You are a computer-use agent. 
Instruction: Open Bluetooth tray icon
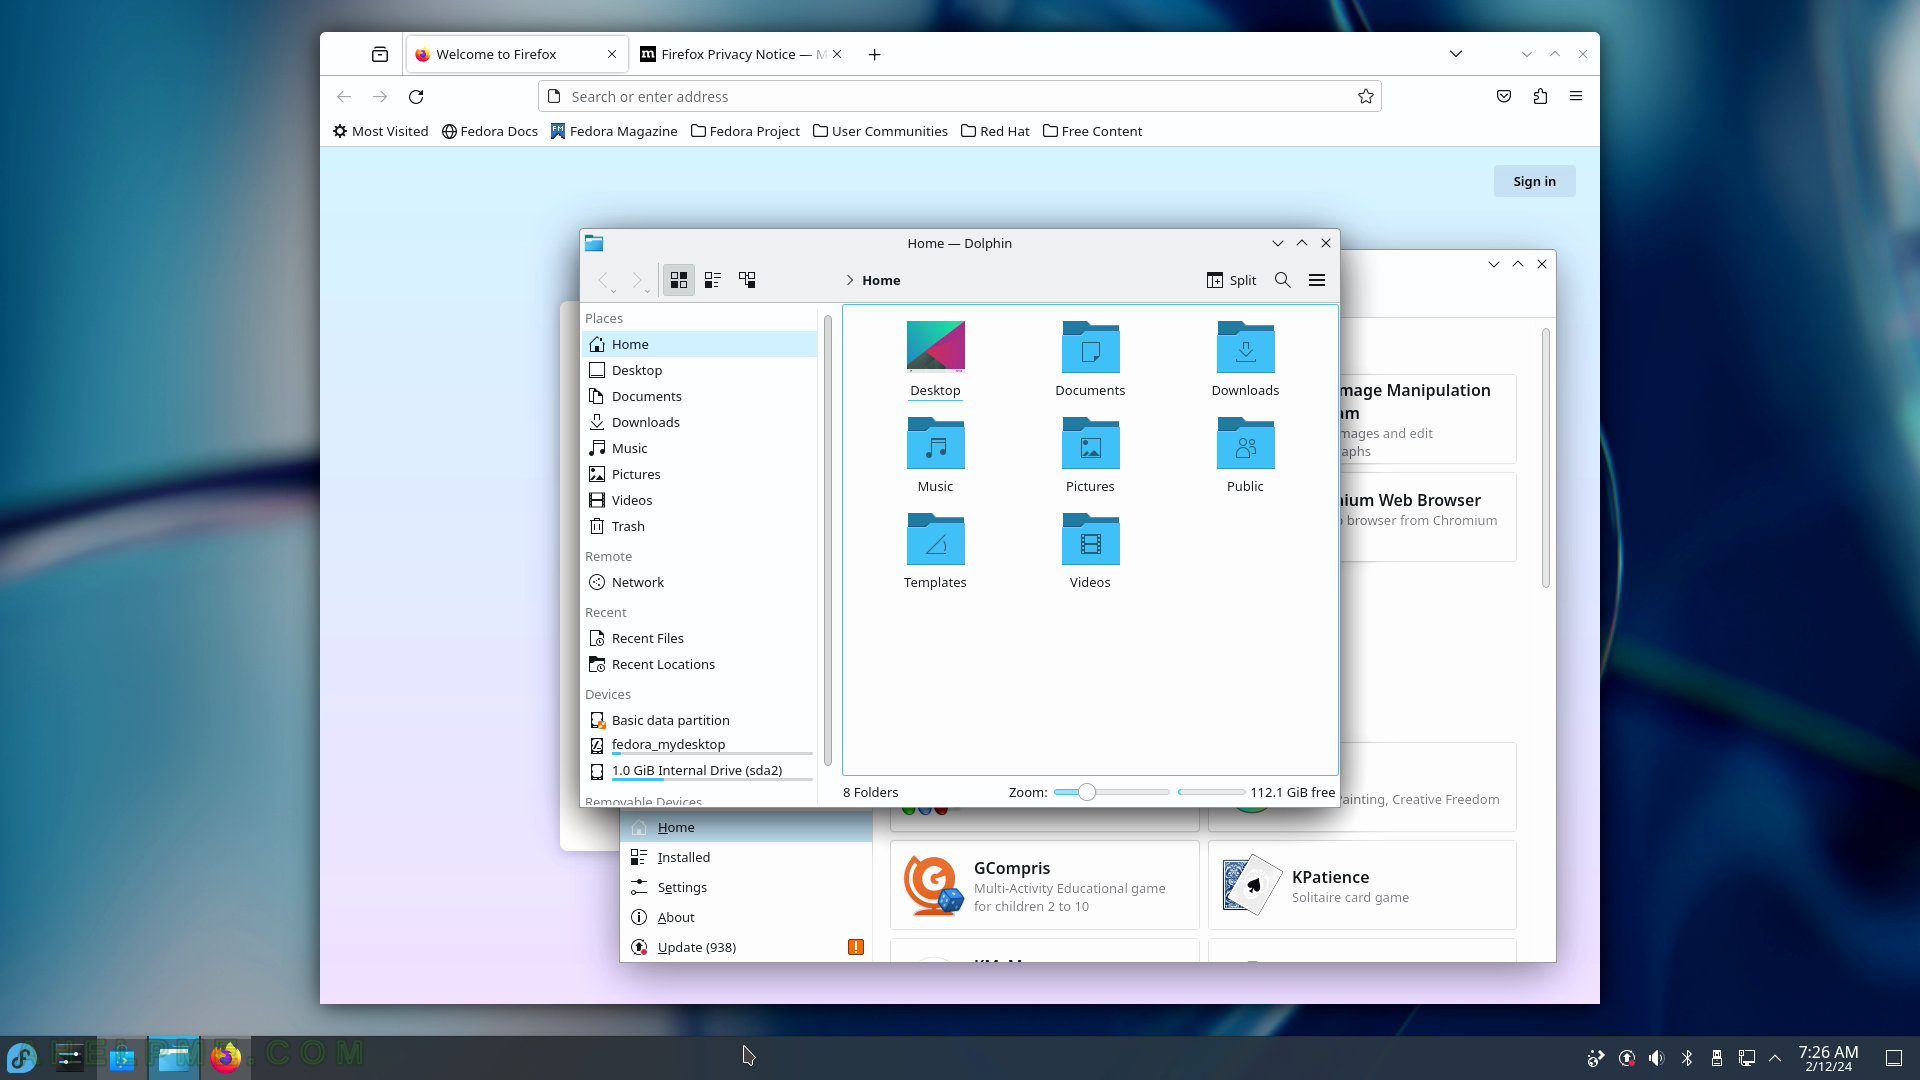1686,1058
